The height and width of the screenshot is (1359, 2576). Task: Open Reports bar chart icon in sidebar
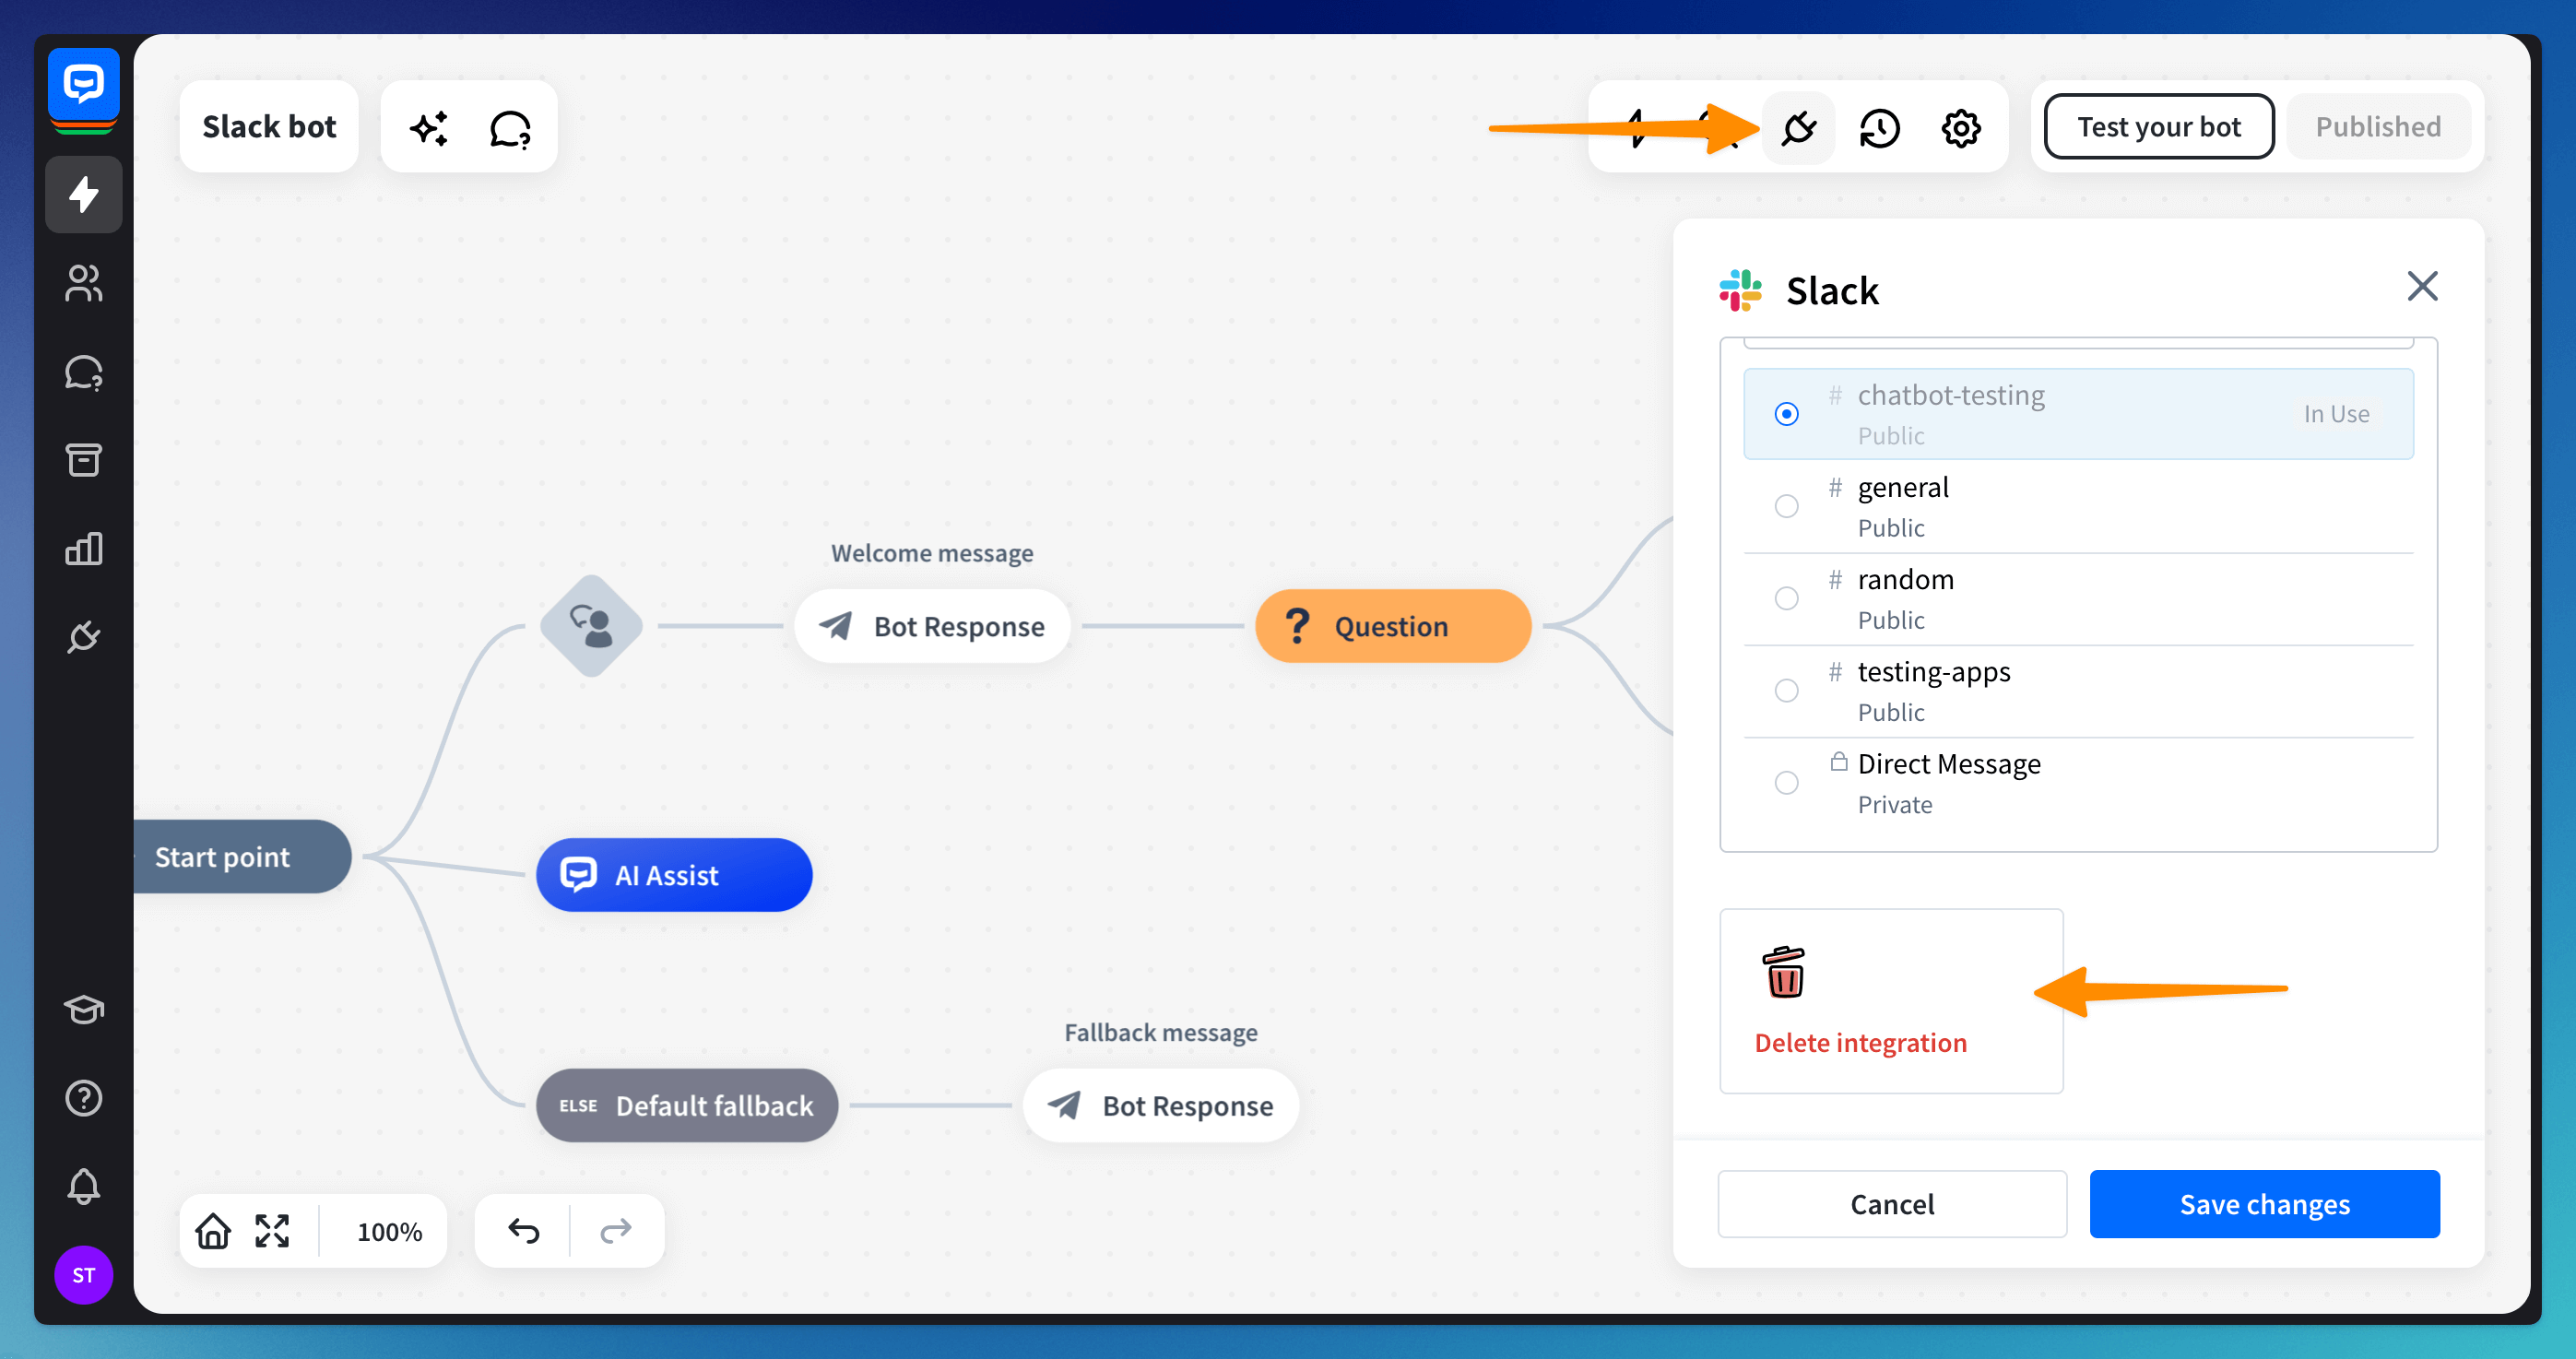coord(83,548)
